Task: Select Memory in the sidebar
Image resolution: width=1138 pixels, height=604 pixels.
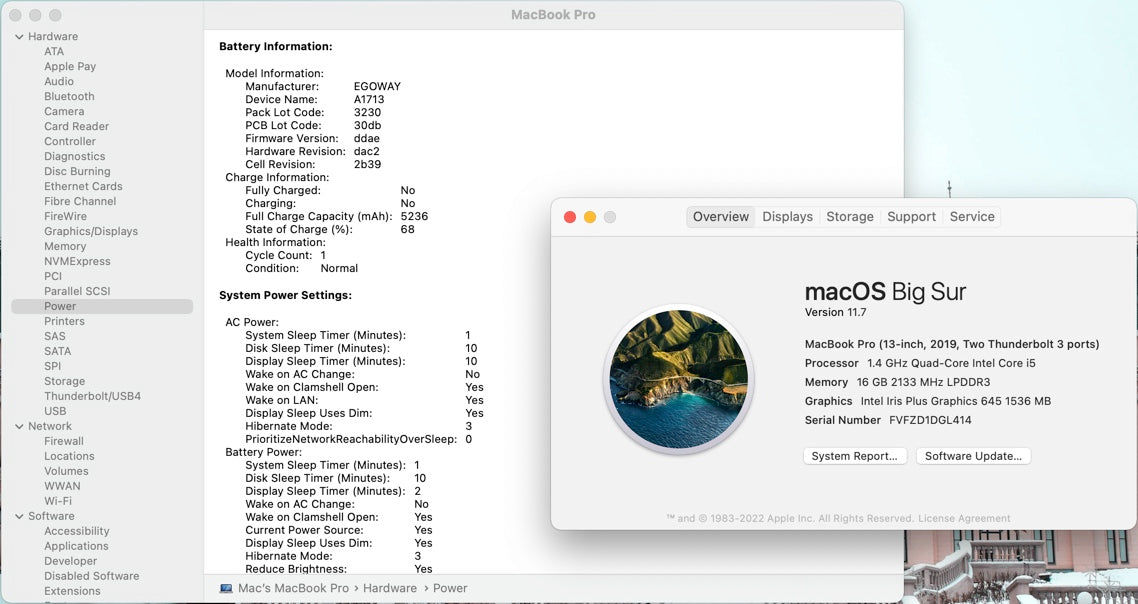Action: [65, 246]
